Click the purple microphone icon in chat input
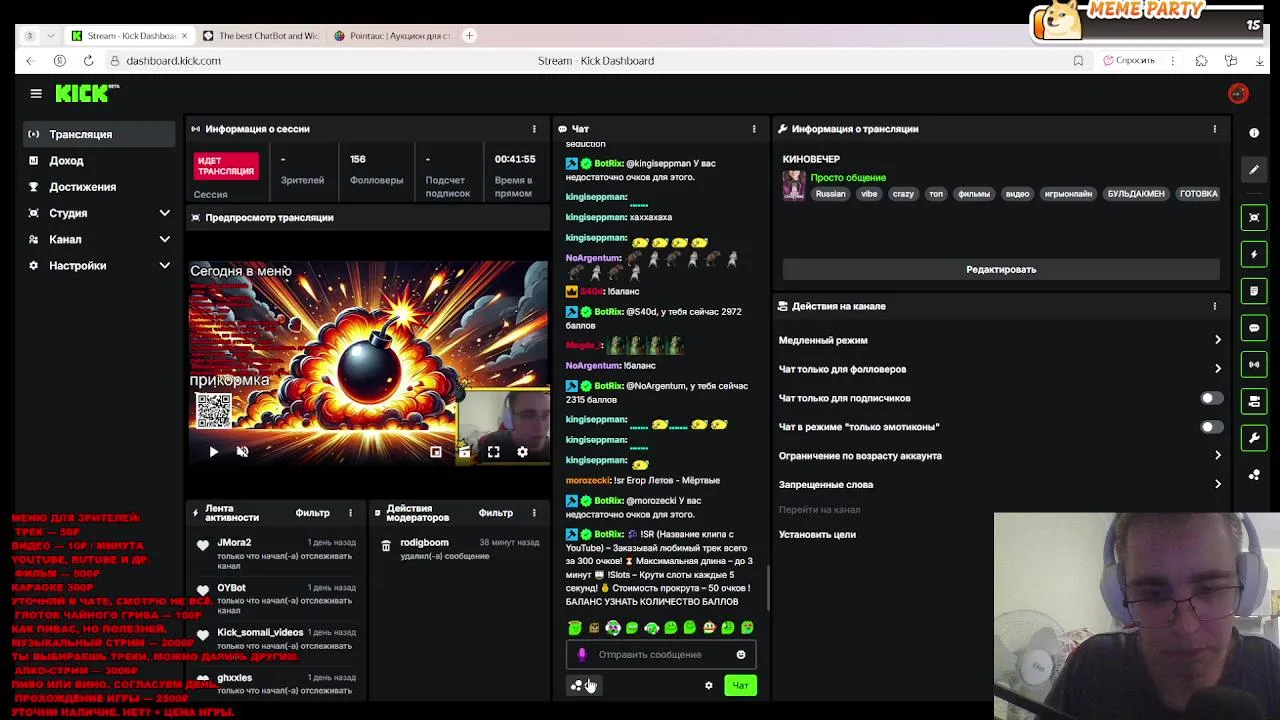This screenshot has height=720, width=1280. click(582, 655)
